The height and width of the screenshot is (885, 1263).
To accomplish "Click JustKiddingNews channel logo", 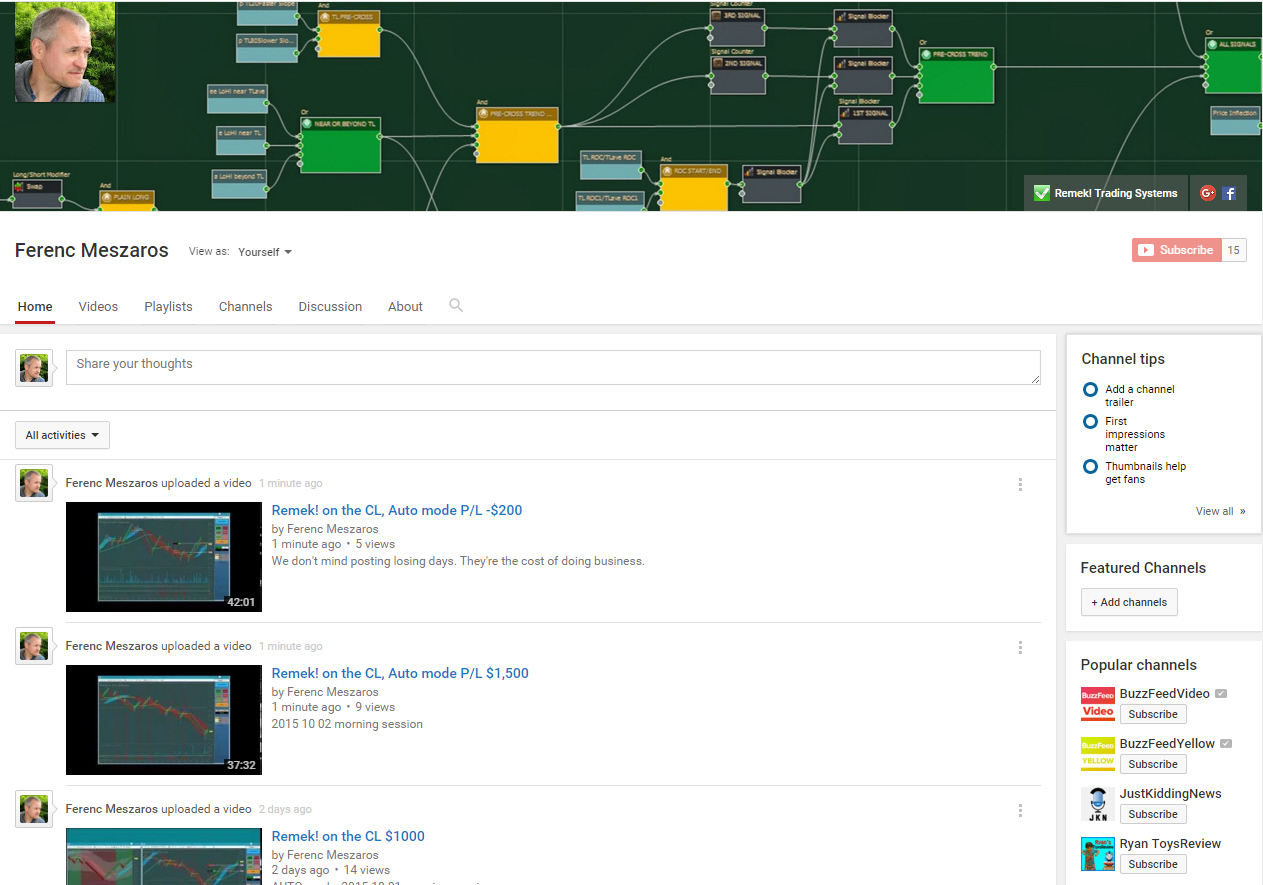I will click(1097, 803).
